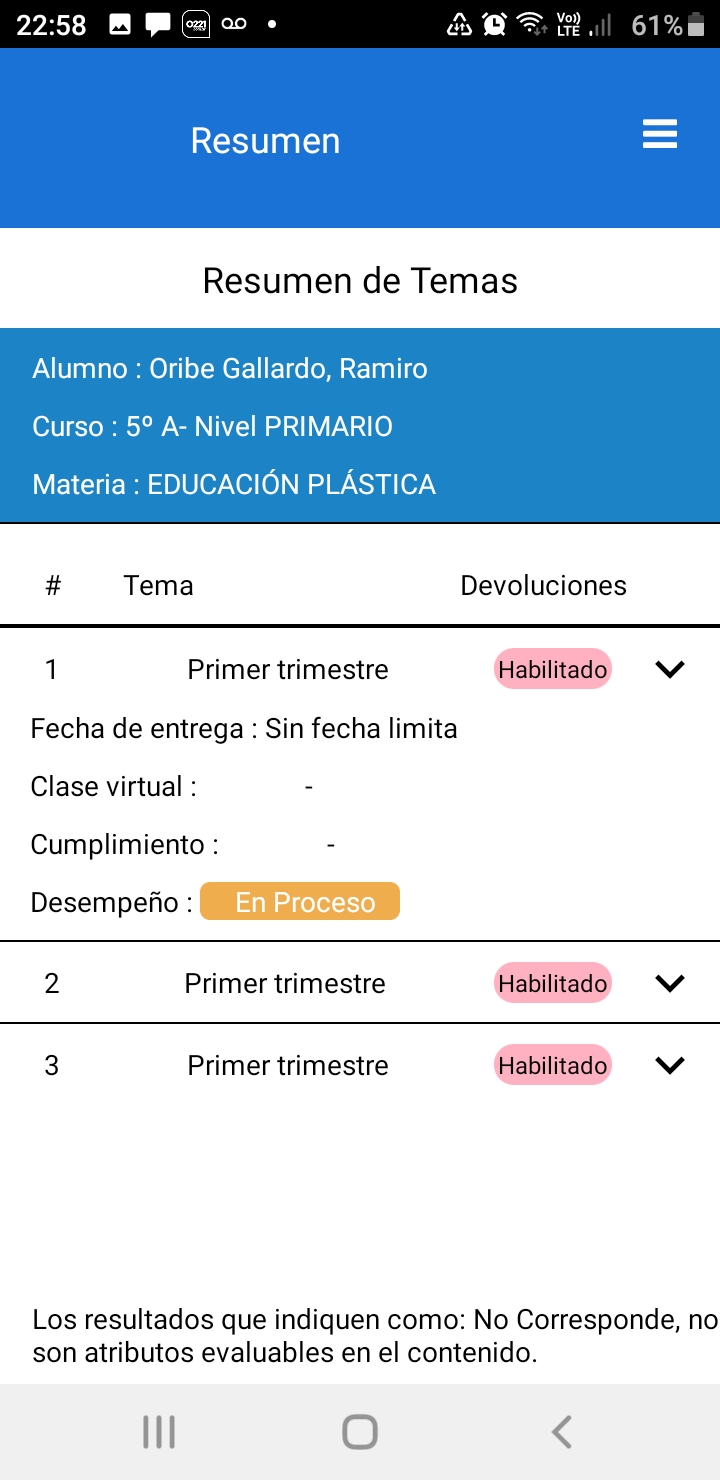Tap Habilitado badge for topic 3
The height and width of the screenshot is (1480, 720).
[553, 1066]
